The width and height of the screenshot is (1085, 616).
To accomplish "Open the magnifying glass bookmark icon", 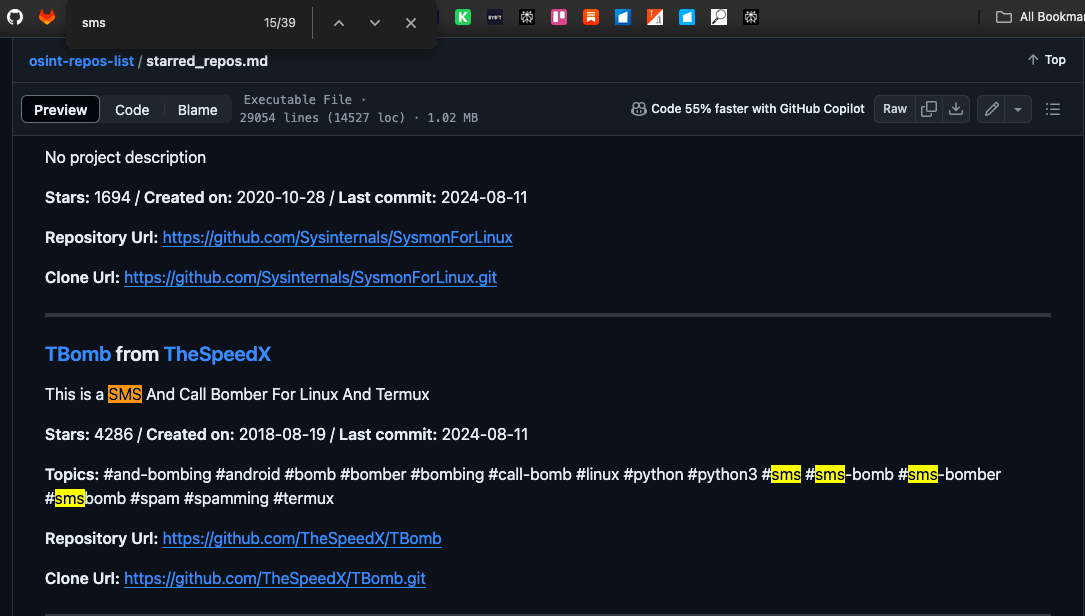I will point(719,17).
